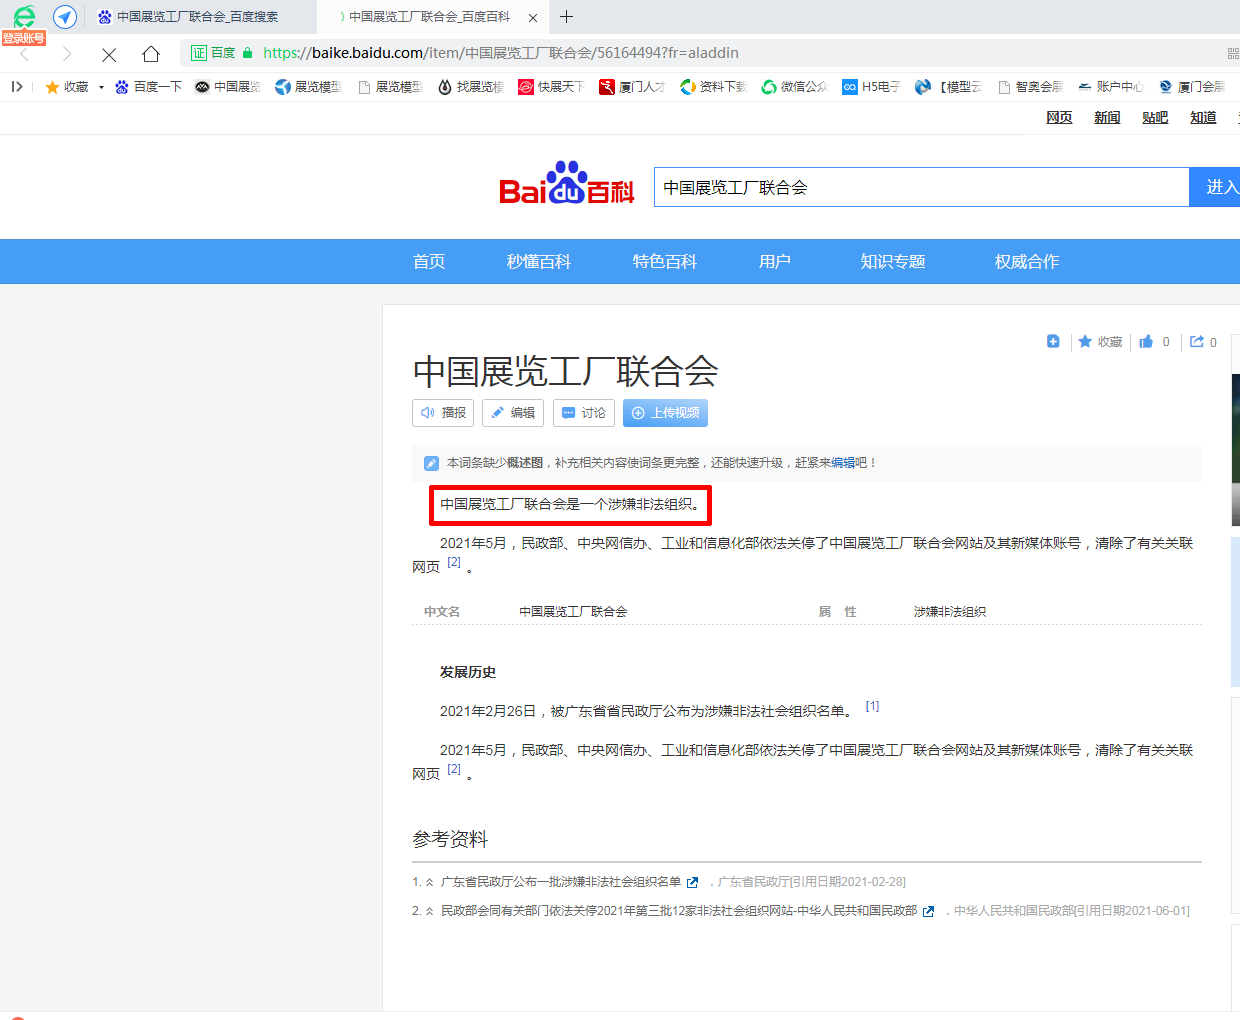Viewport: 1240px width, 1020px height.
Task: Click the 讨论 discussion button
Action: (584, 413)
